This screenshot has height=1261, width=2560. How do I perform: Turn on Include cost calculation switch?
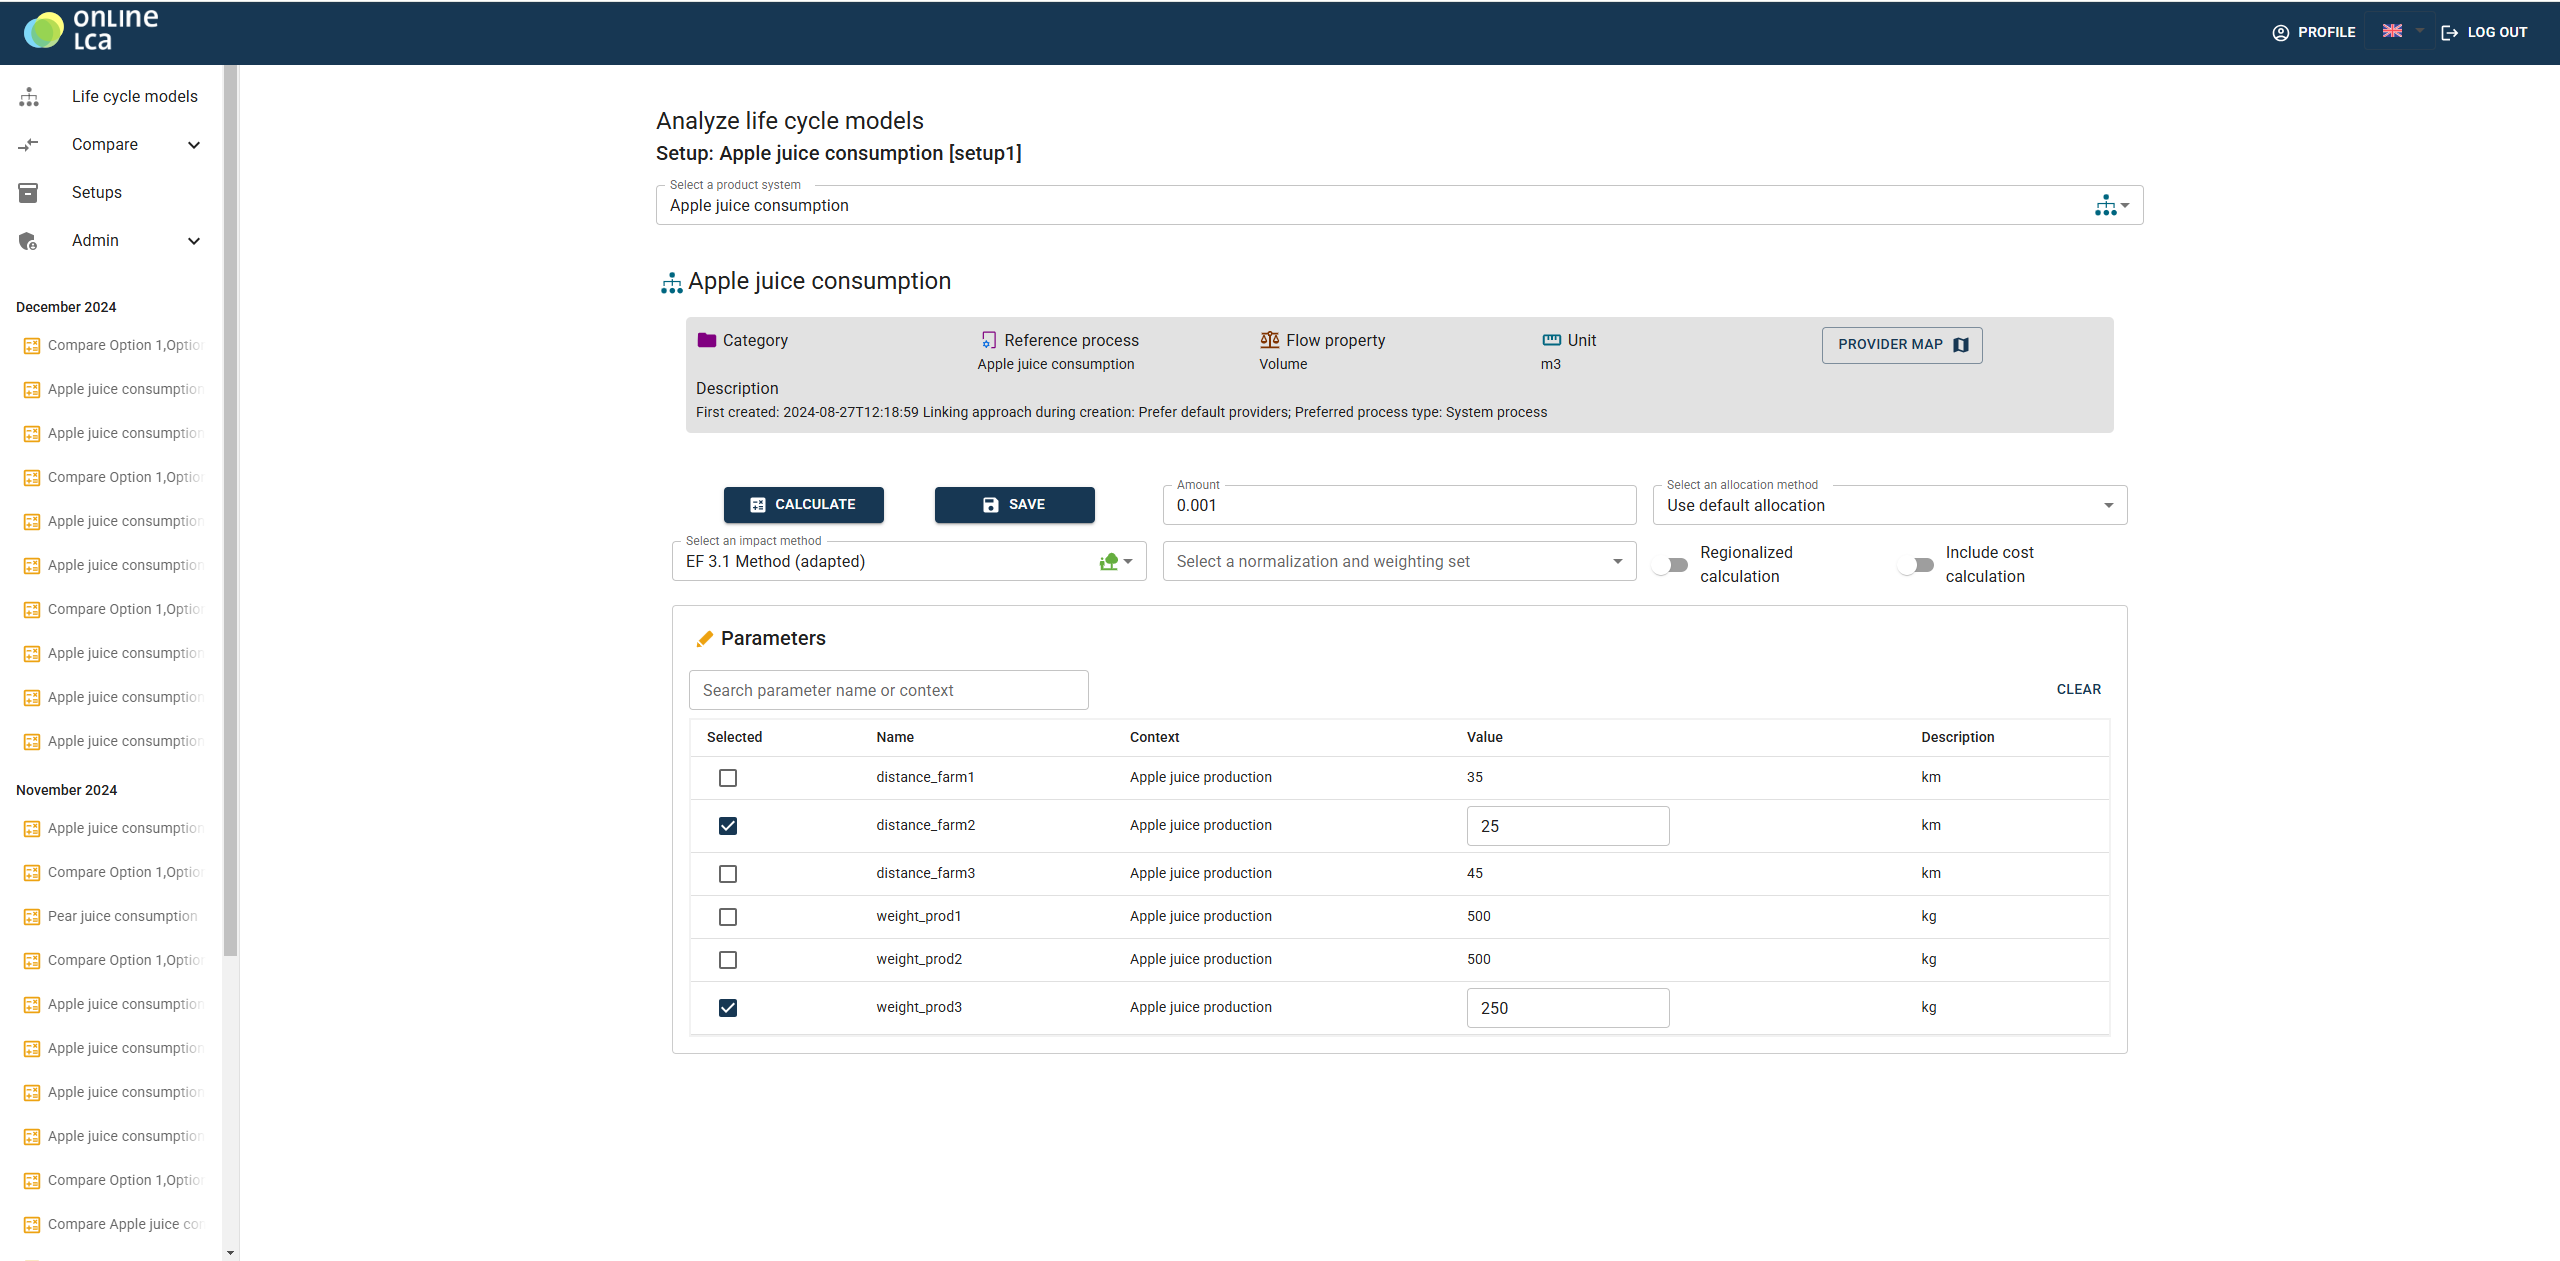pyautogui.click(x=1915, y=565)
